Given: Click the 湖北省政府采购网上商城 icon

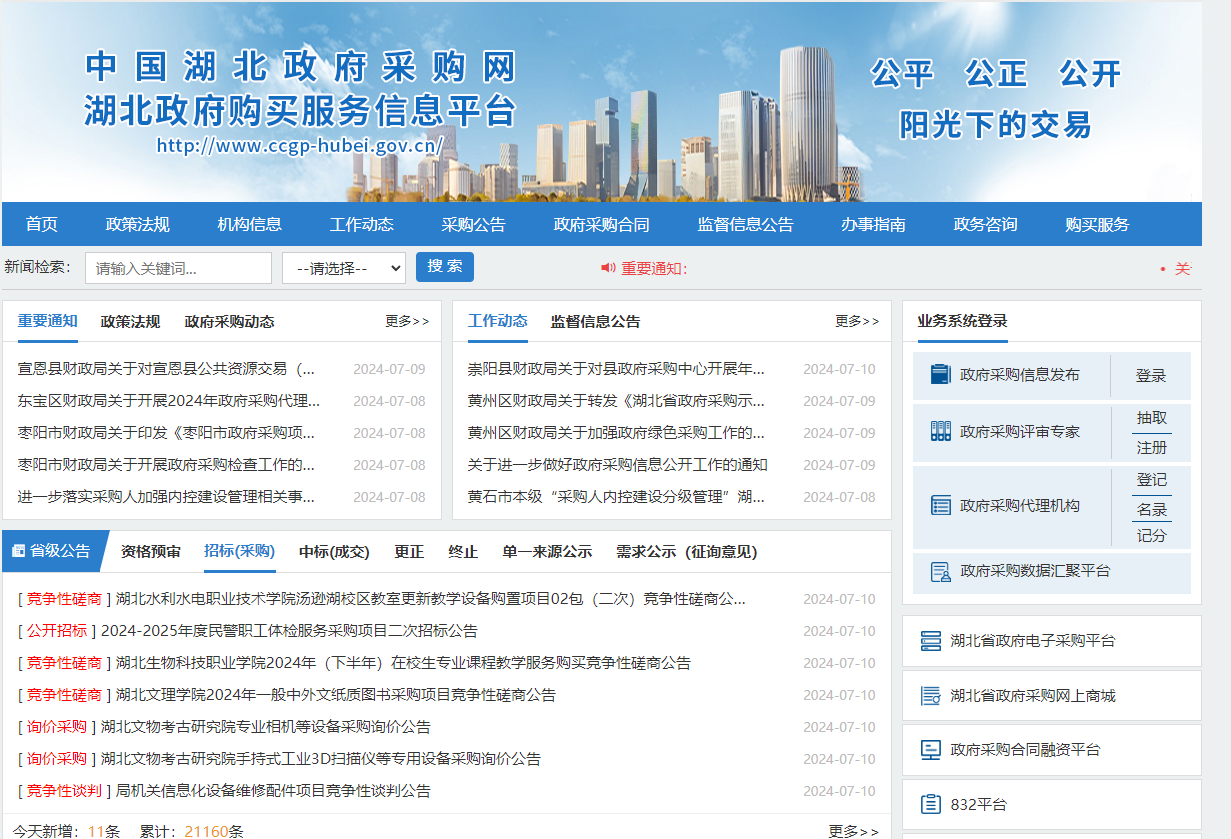Looking at the screenshot, I should (930, 696).
